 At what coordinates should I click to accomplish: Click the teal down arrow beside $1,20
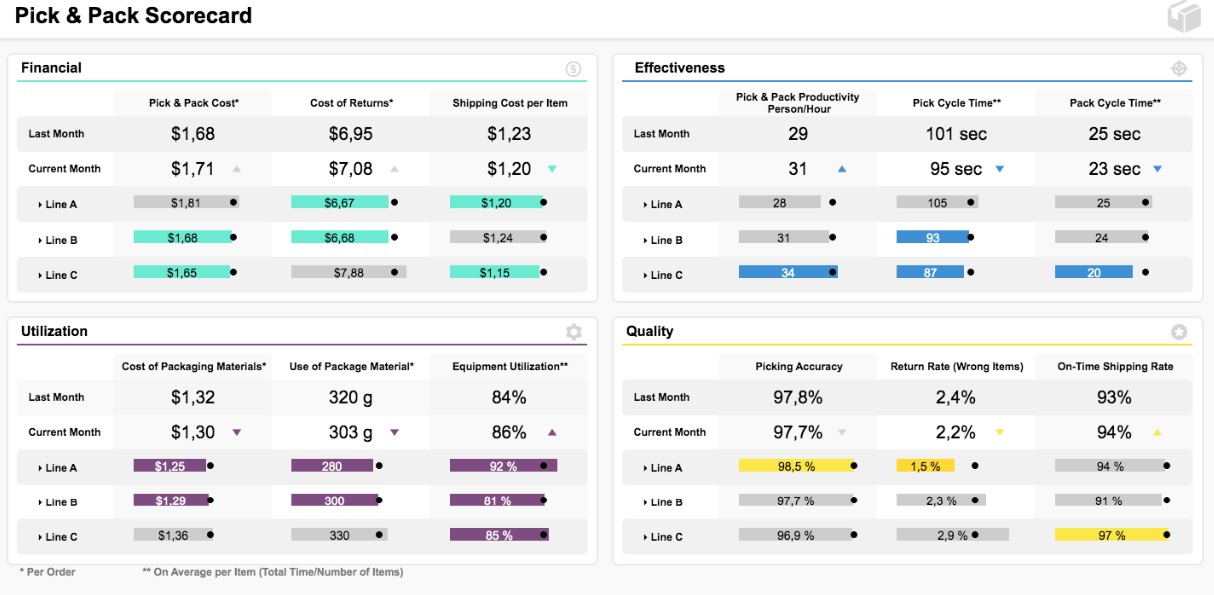(552, 170)
